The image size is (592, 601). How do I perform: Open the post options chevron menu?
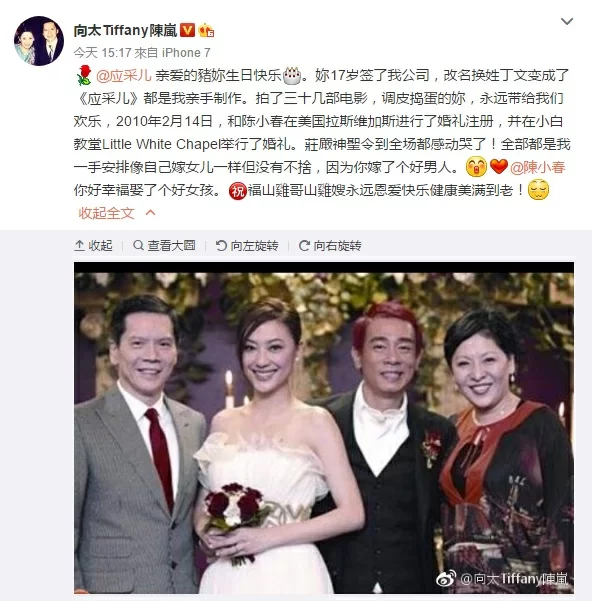tap(567, 21)
